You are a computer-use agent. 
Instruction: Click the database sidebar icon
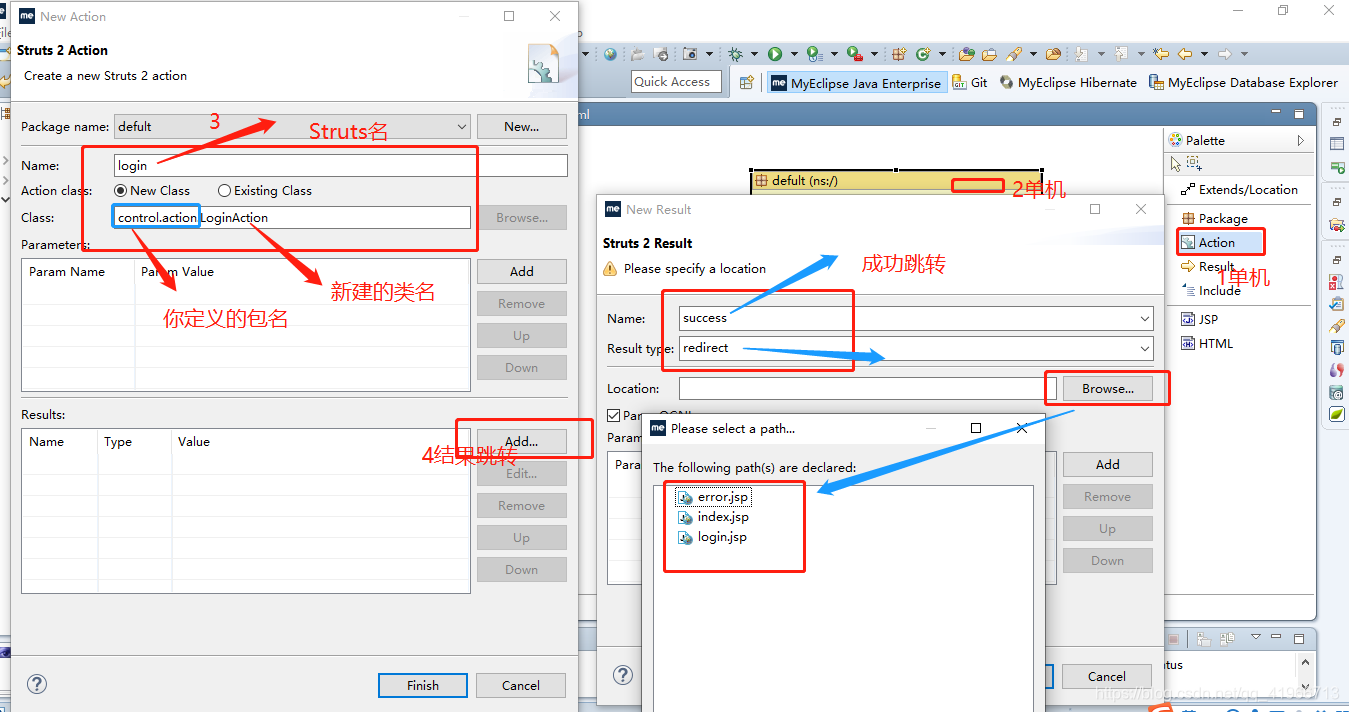click(x=1337, y=348)
